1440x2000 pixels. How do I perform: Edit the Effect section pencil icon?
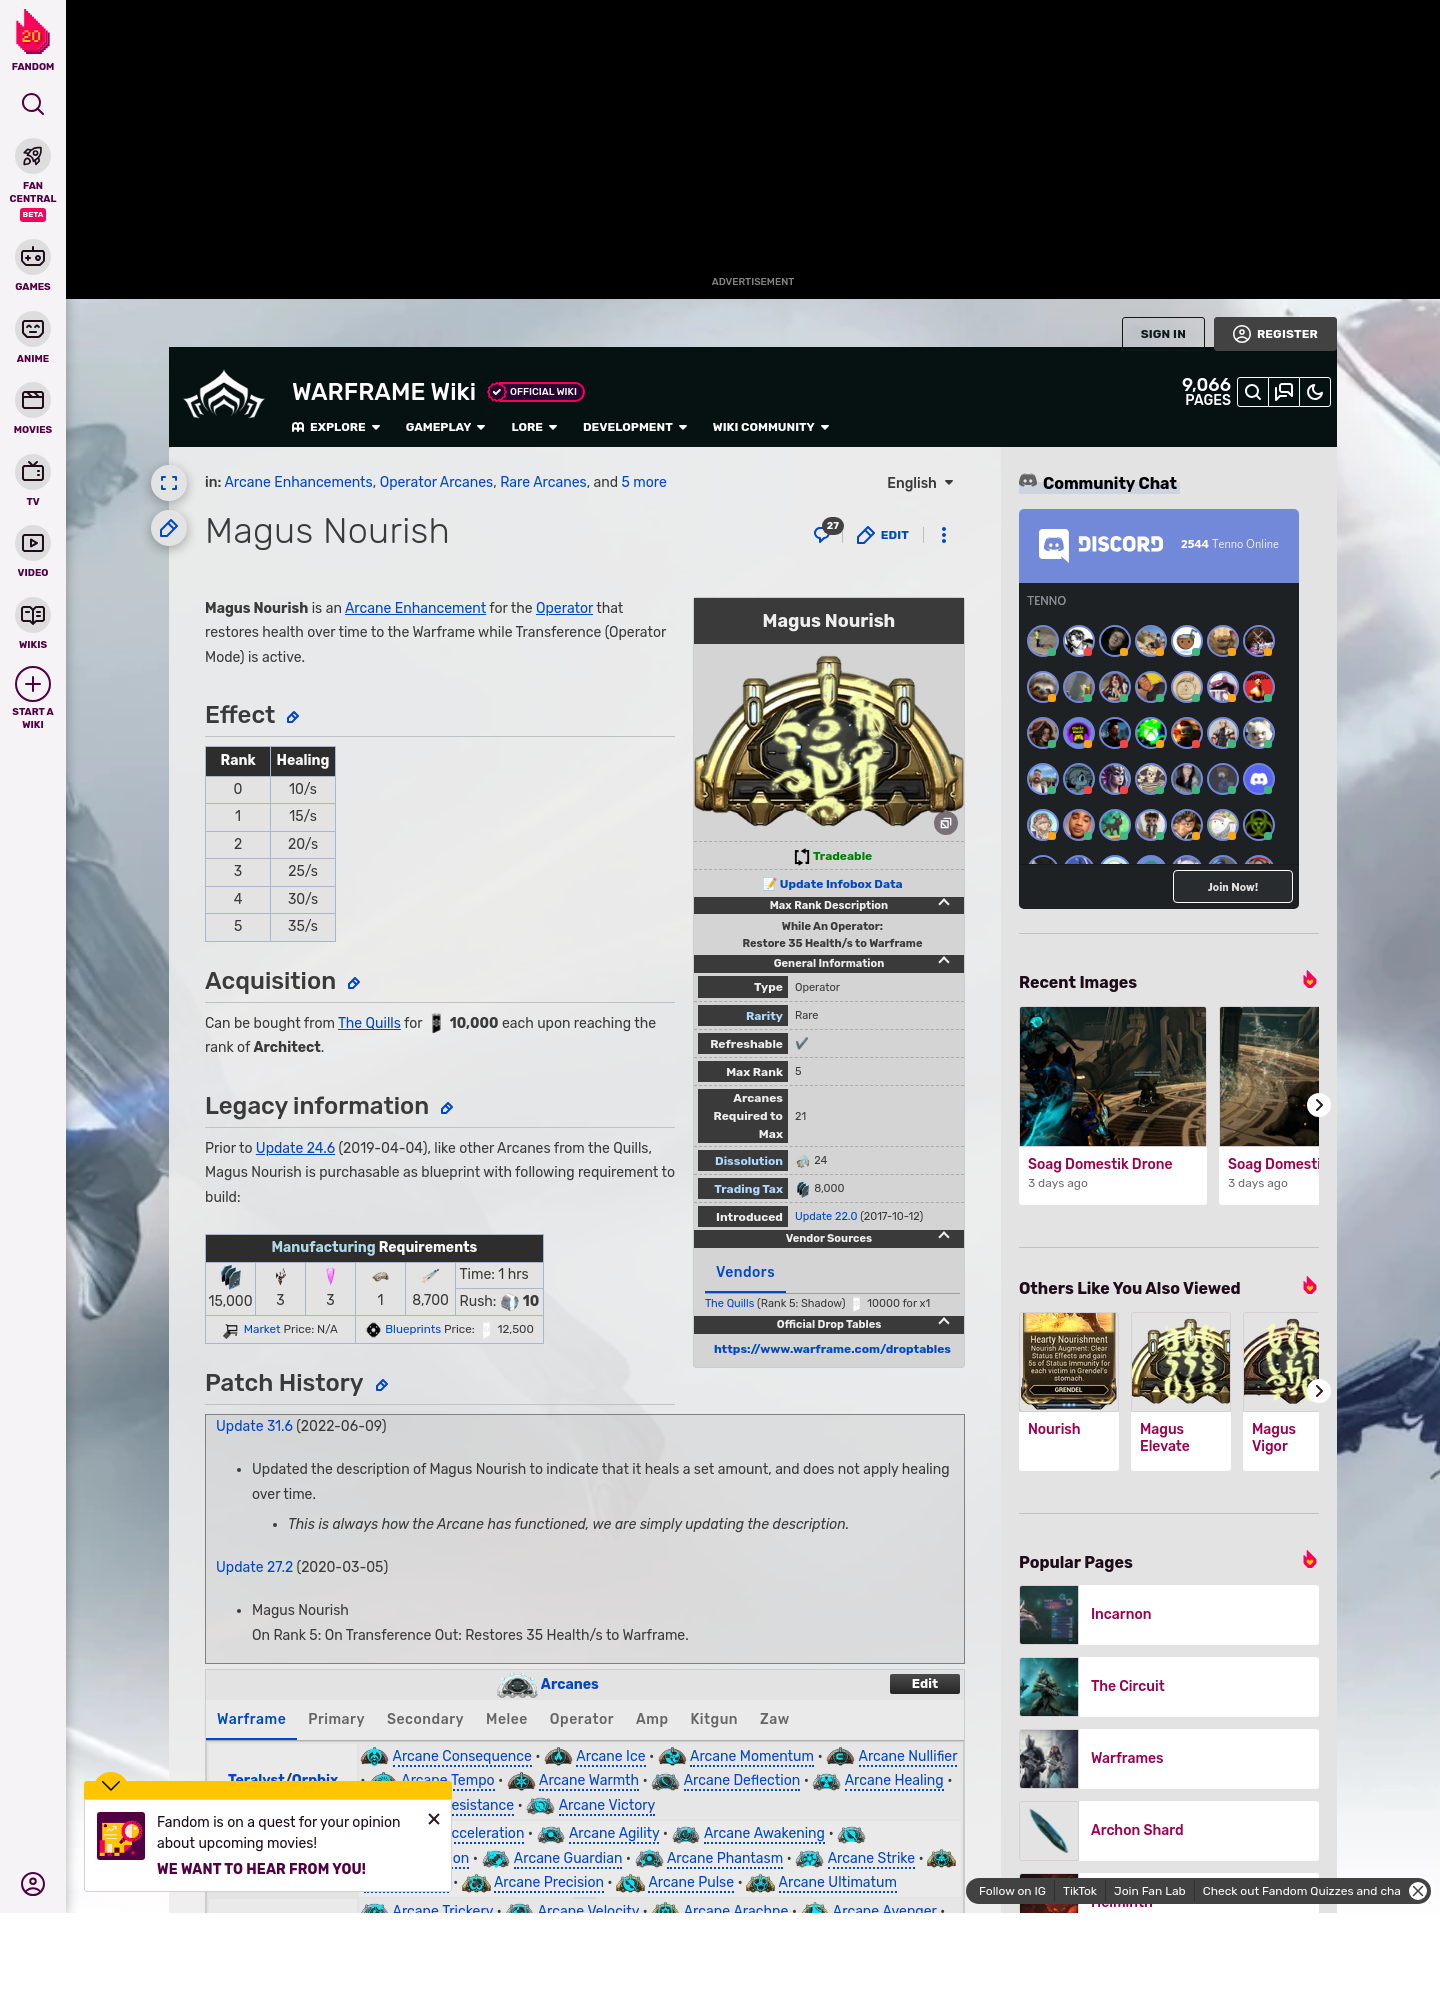click(293, 718)
